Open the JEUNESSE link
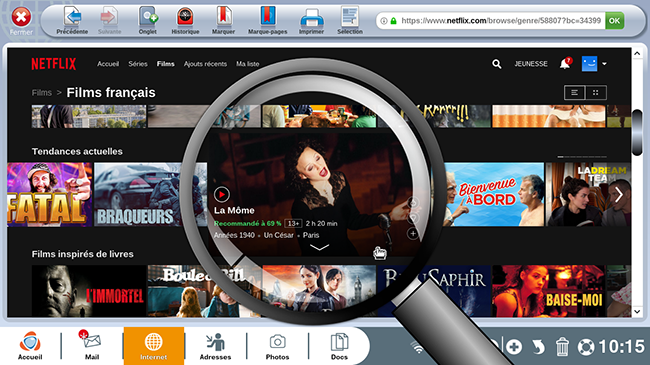The width and height of the screenshot is (650, 365). (531, 64)
